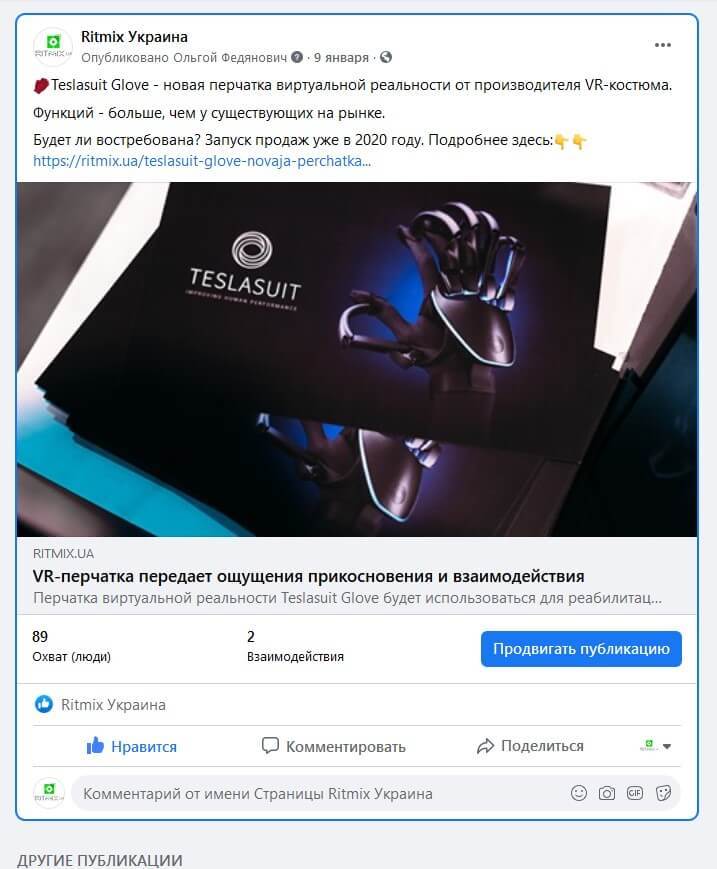Add a GIF to the comment

(x=634, y=793)
